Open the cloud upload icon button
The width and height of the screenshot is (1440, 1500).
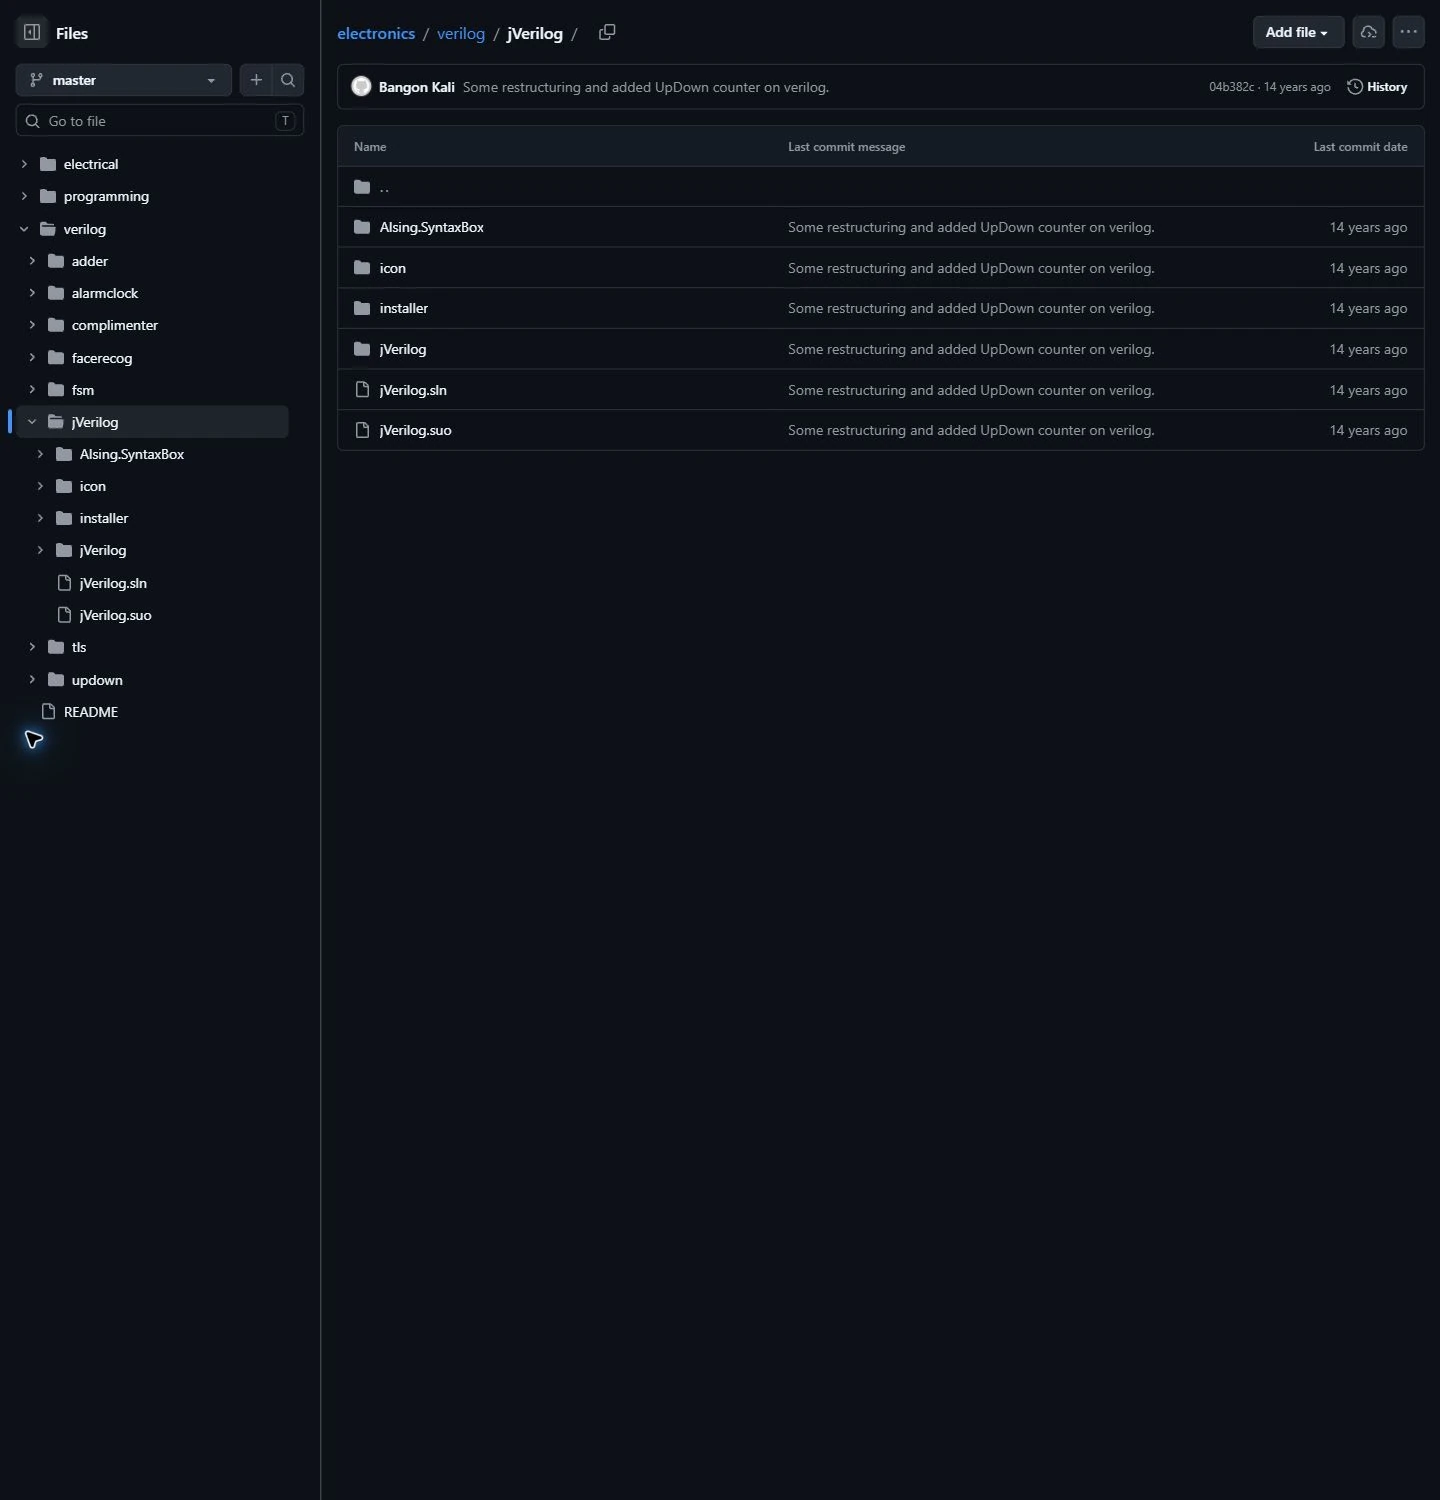[1368, 32]
